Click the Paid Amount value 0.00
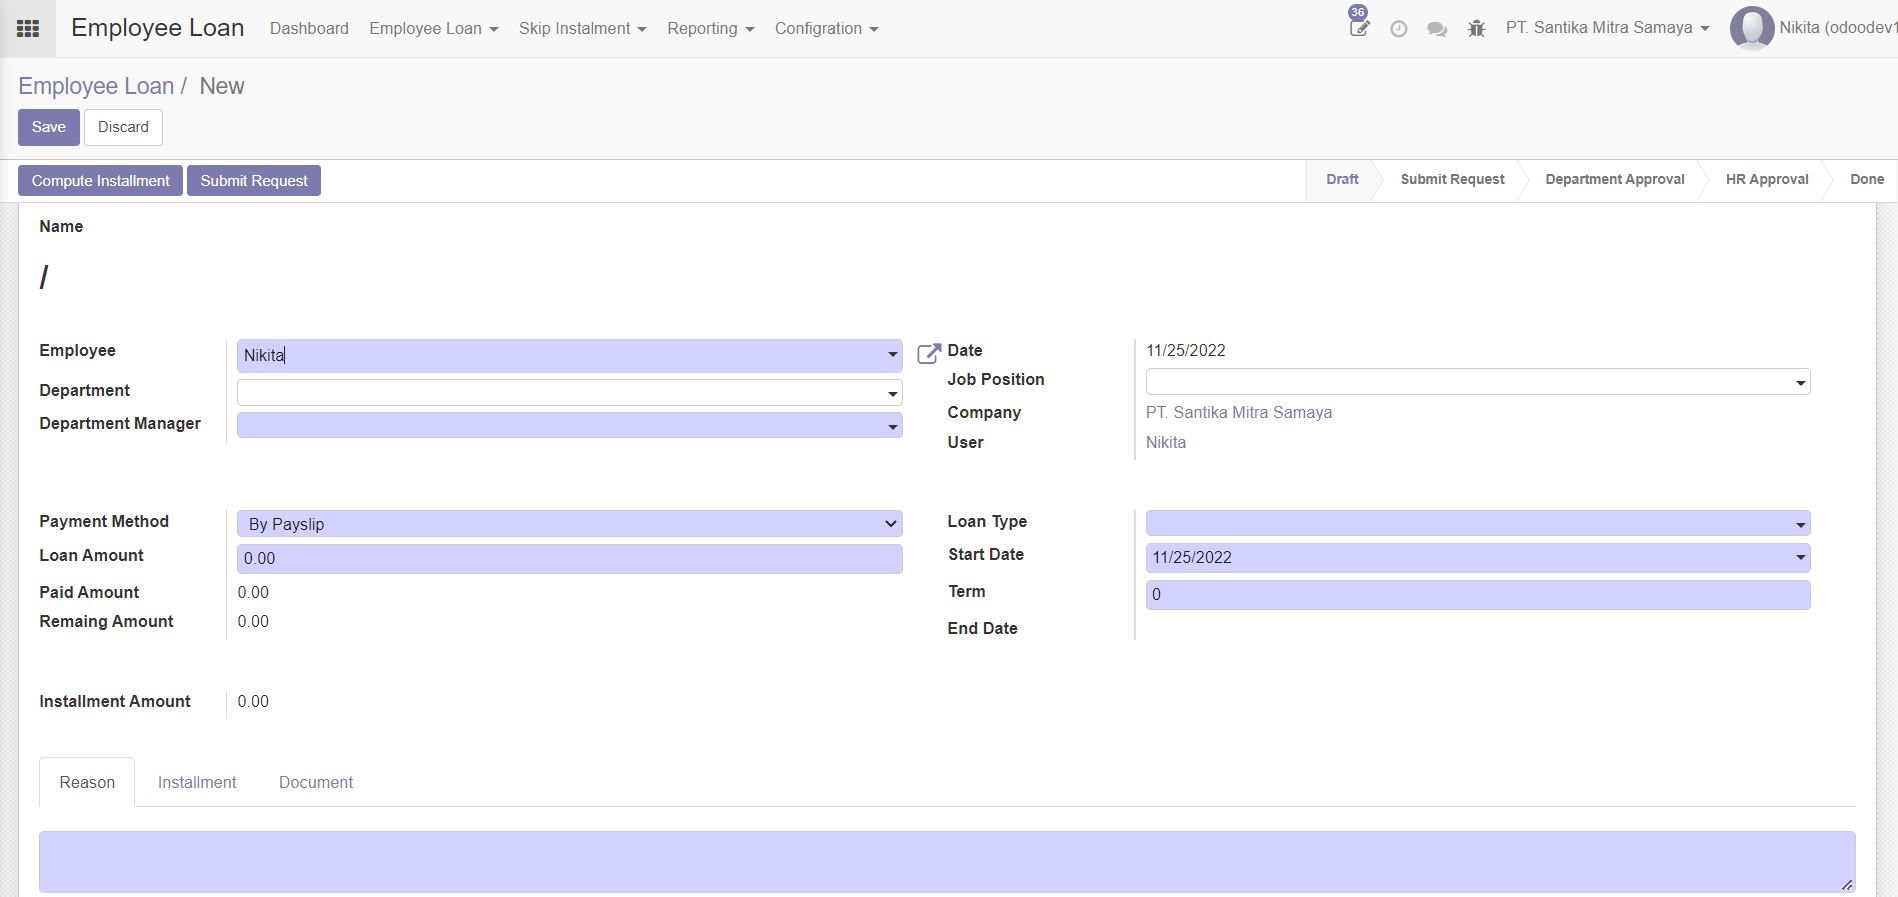1898x897 pixels. 253,592
